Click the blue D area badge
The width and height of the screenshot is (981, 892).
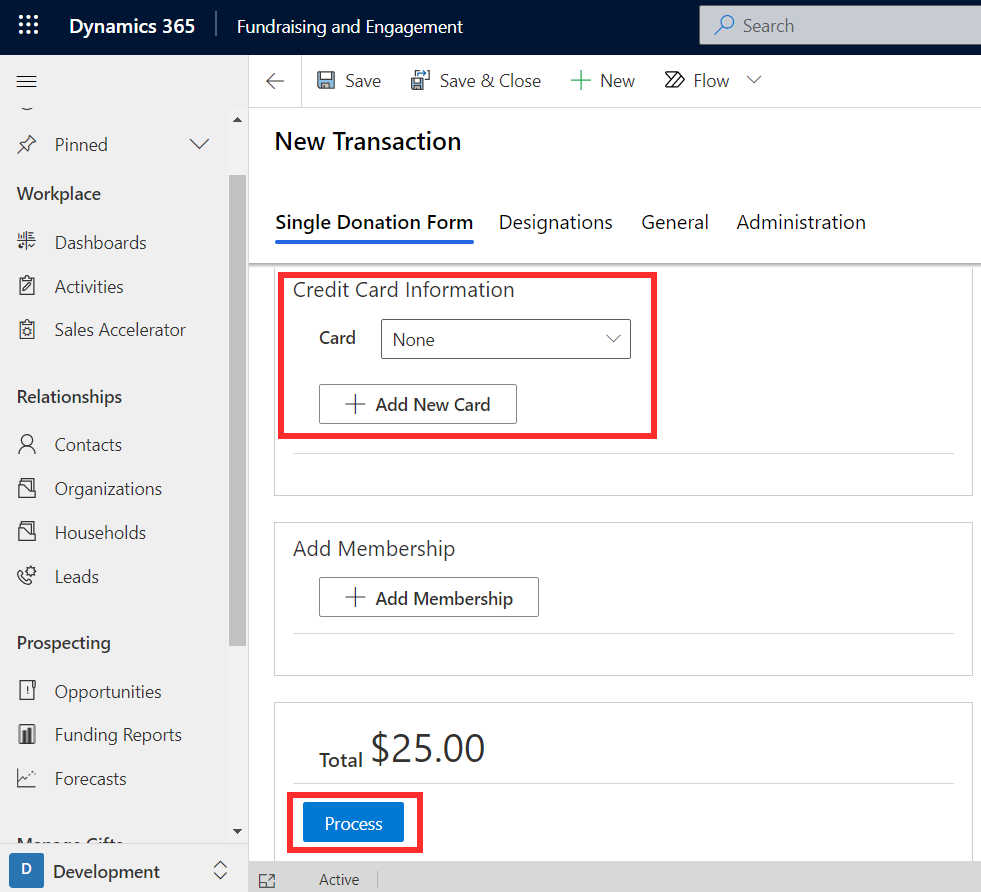pyautogui.click(x=26, y=870)
